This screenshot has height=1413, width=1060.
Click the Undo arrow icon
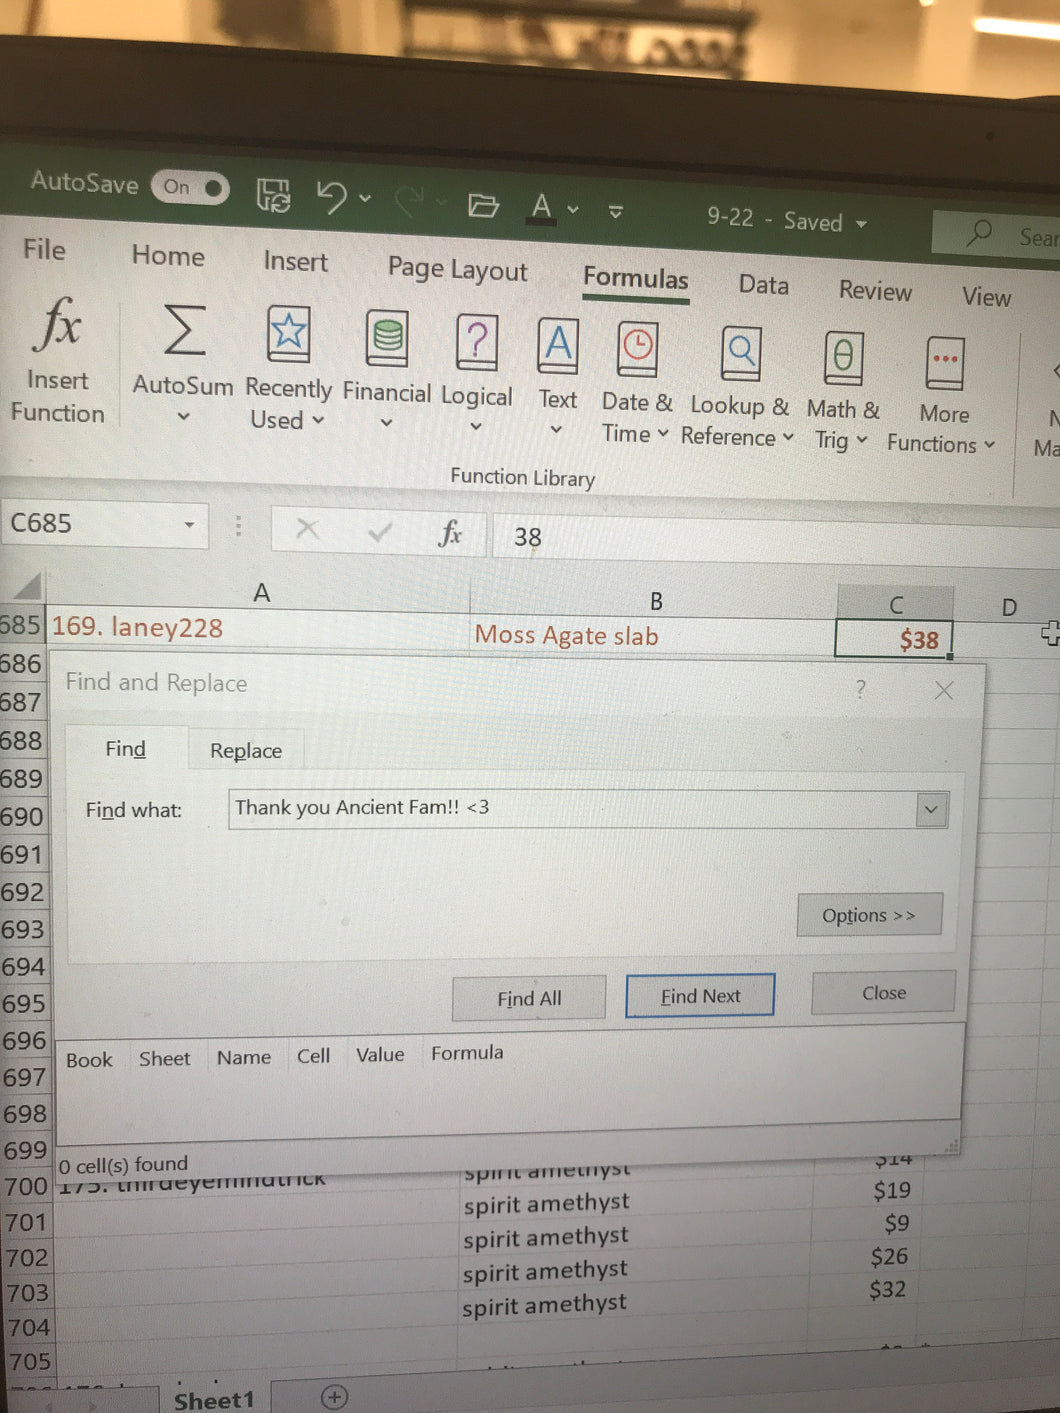point(332,197)
